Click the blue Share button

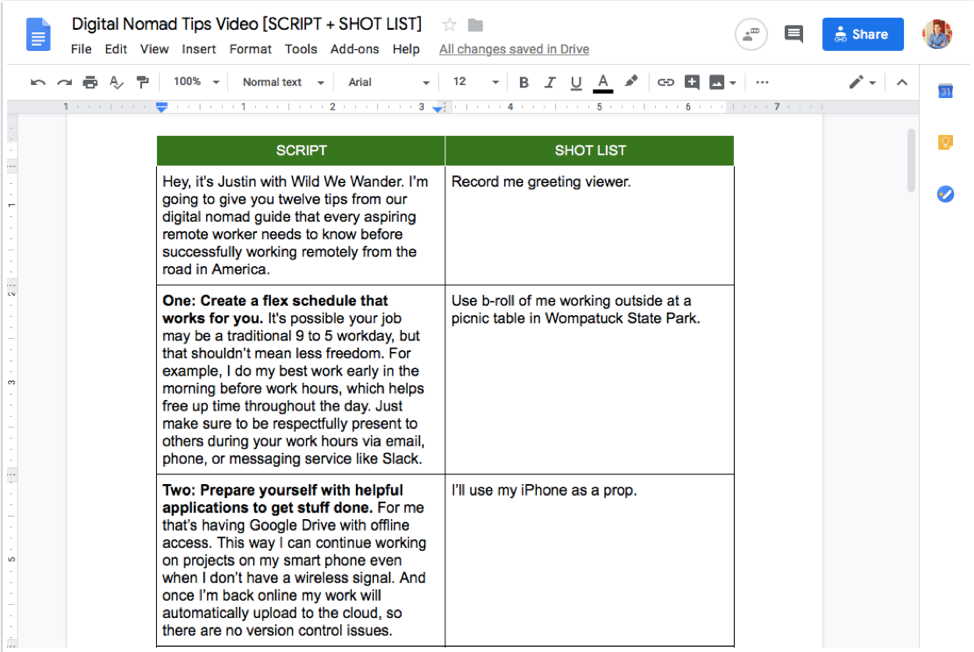[x=862, y=34]
